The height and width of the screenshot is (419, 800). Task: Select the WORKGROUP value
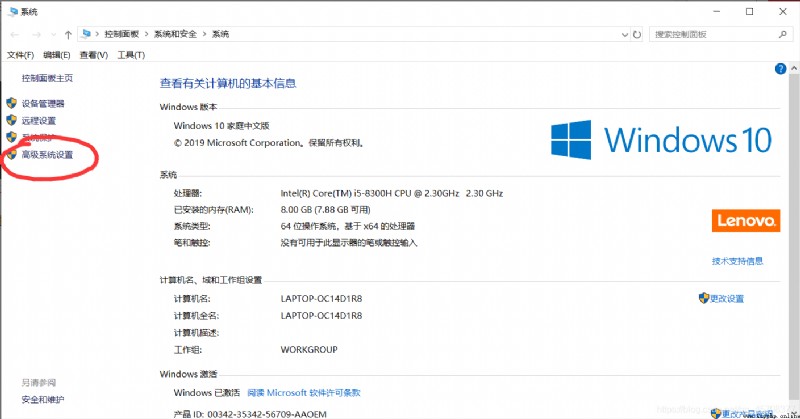pyautogui.click(x=309, y=350)
